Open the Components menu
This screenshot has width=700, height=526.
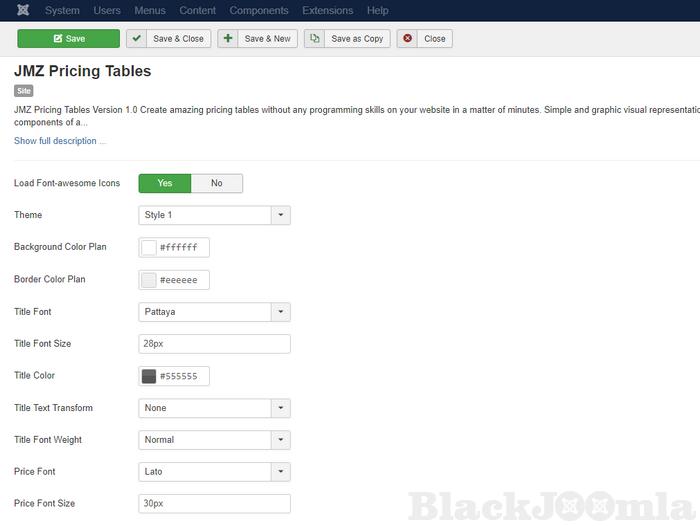coord(259,11)
